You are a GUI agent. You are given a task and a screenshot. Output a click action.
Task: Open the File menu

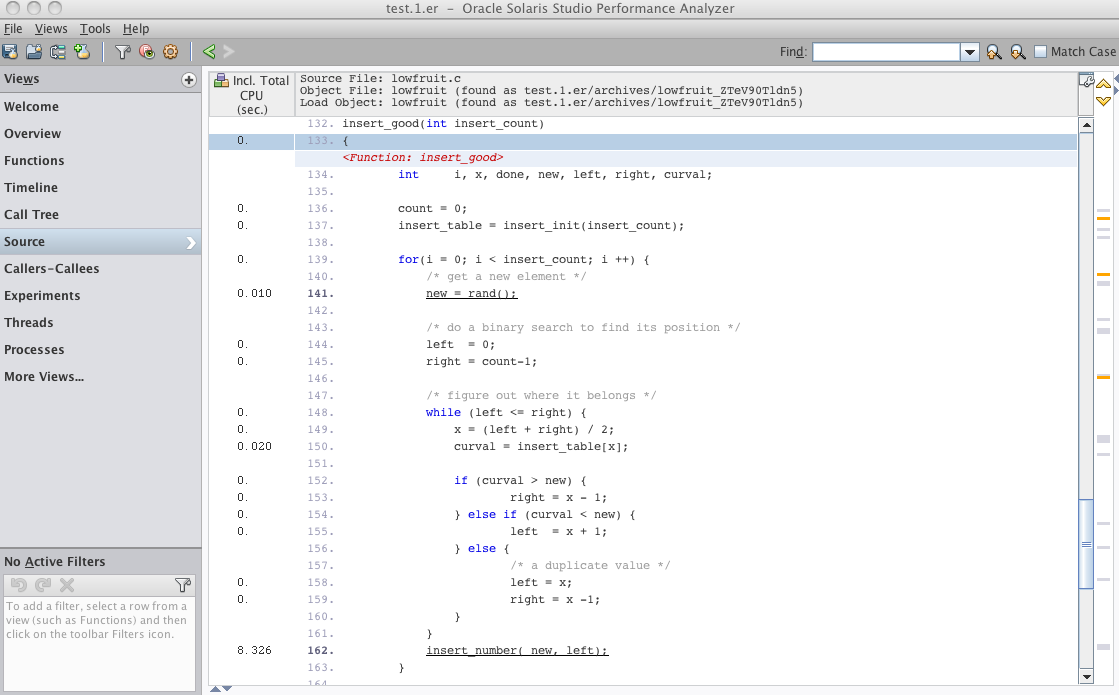click(x=13, y=29)
